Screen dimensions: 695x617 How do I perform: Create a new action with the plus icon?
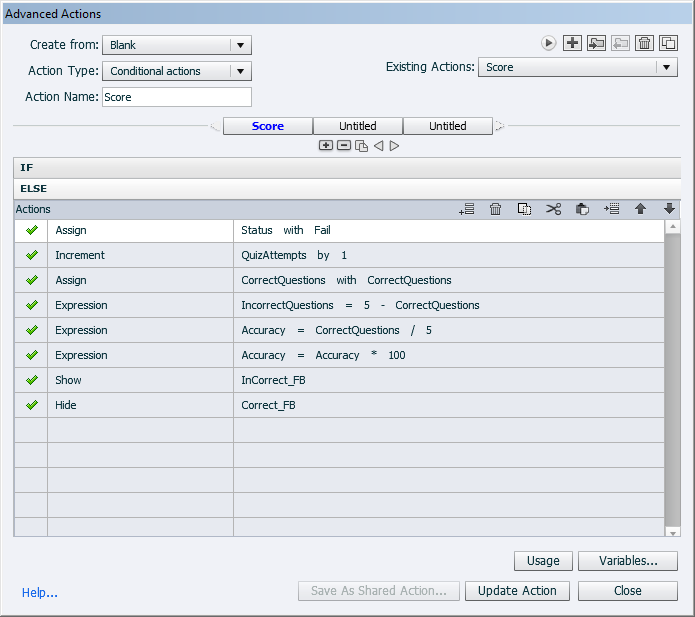pos(573,43)
